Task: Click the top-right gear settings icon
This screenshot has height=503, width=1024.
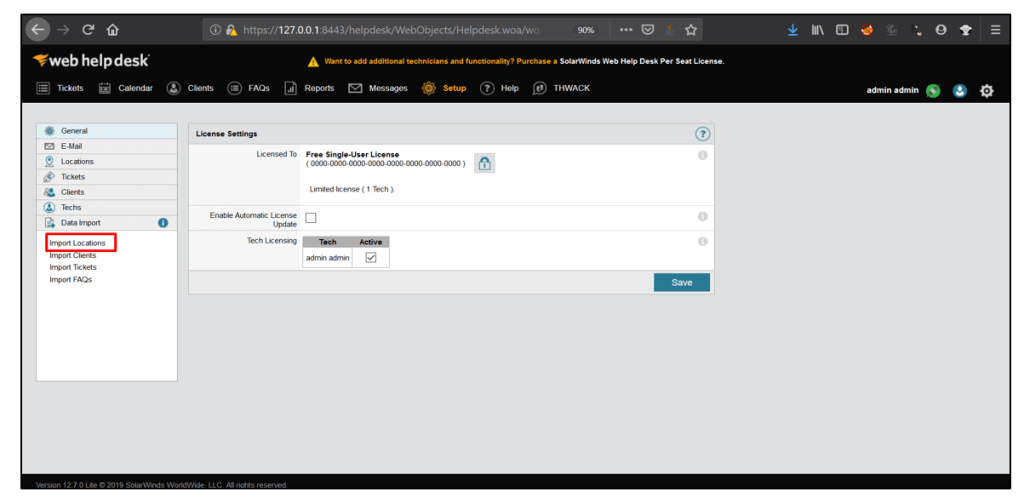Action: tap(987, 91)
